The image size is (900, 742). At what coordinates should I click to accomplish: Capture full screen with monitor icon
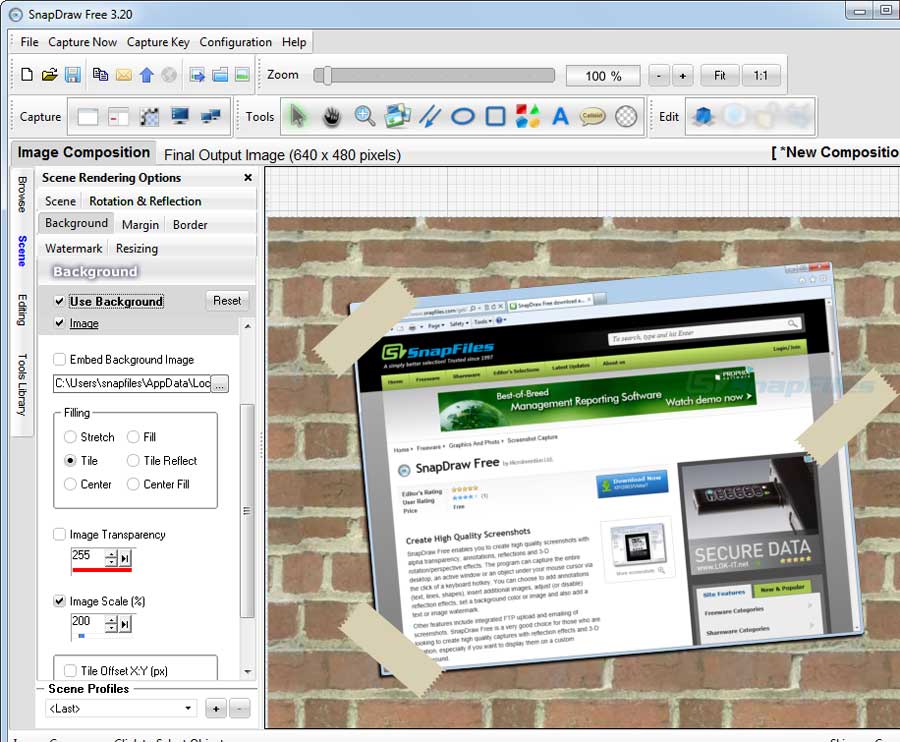180,116
